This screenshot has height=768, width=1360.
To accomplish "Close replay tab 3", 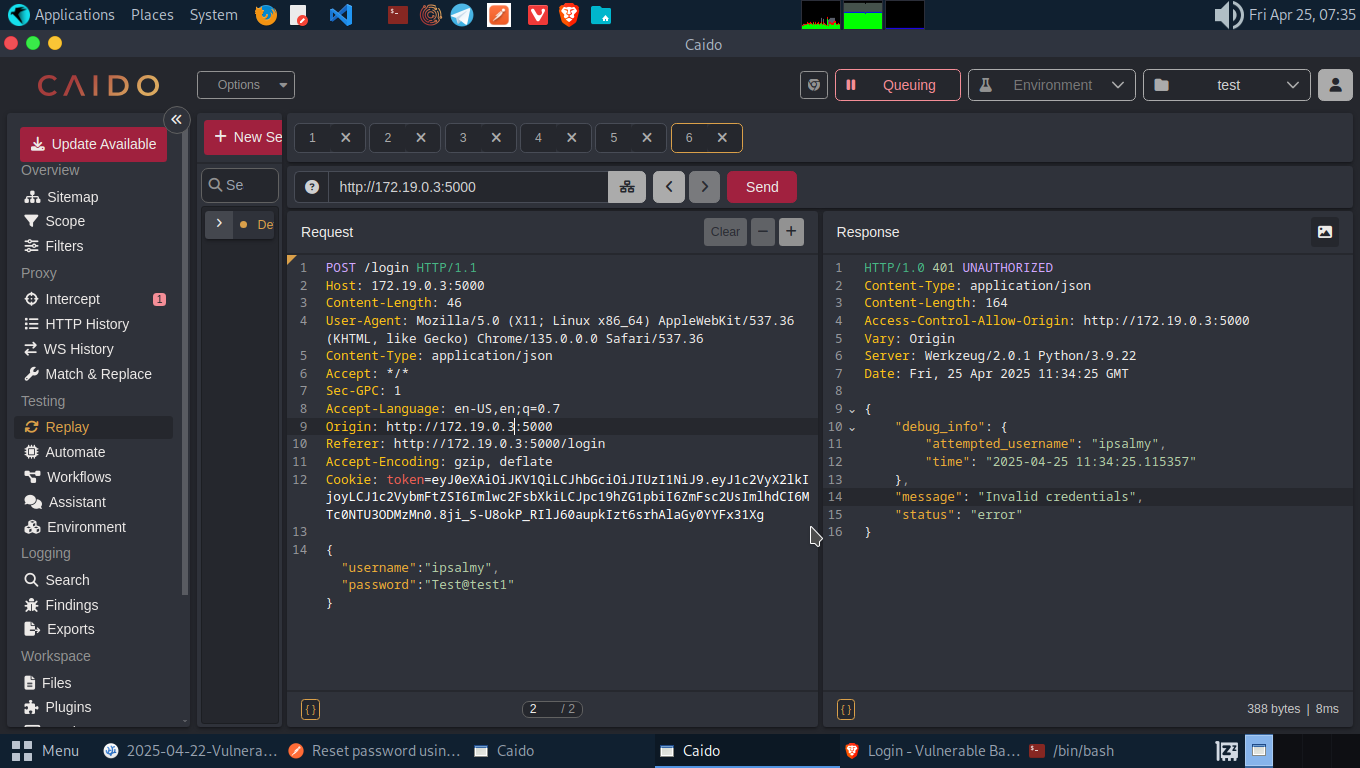I will [496, 138].
